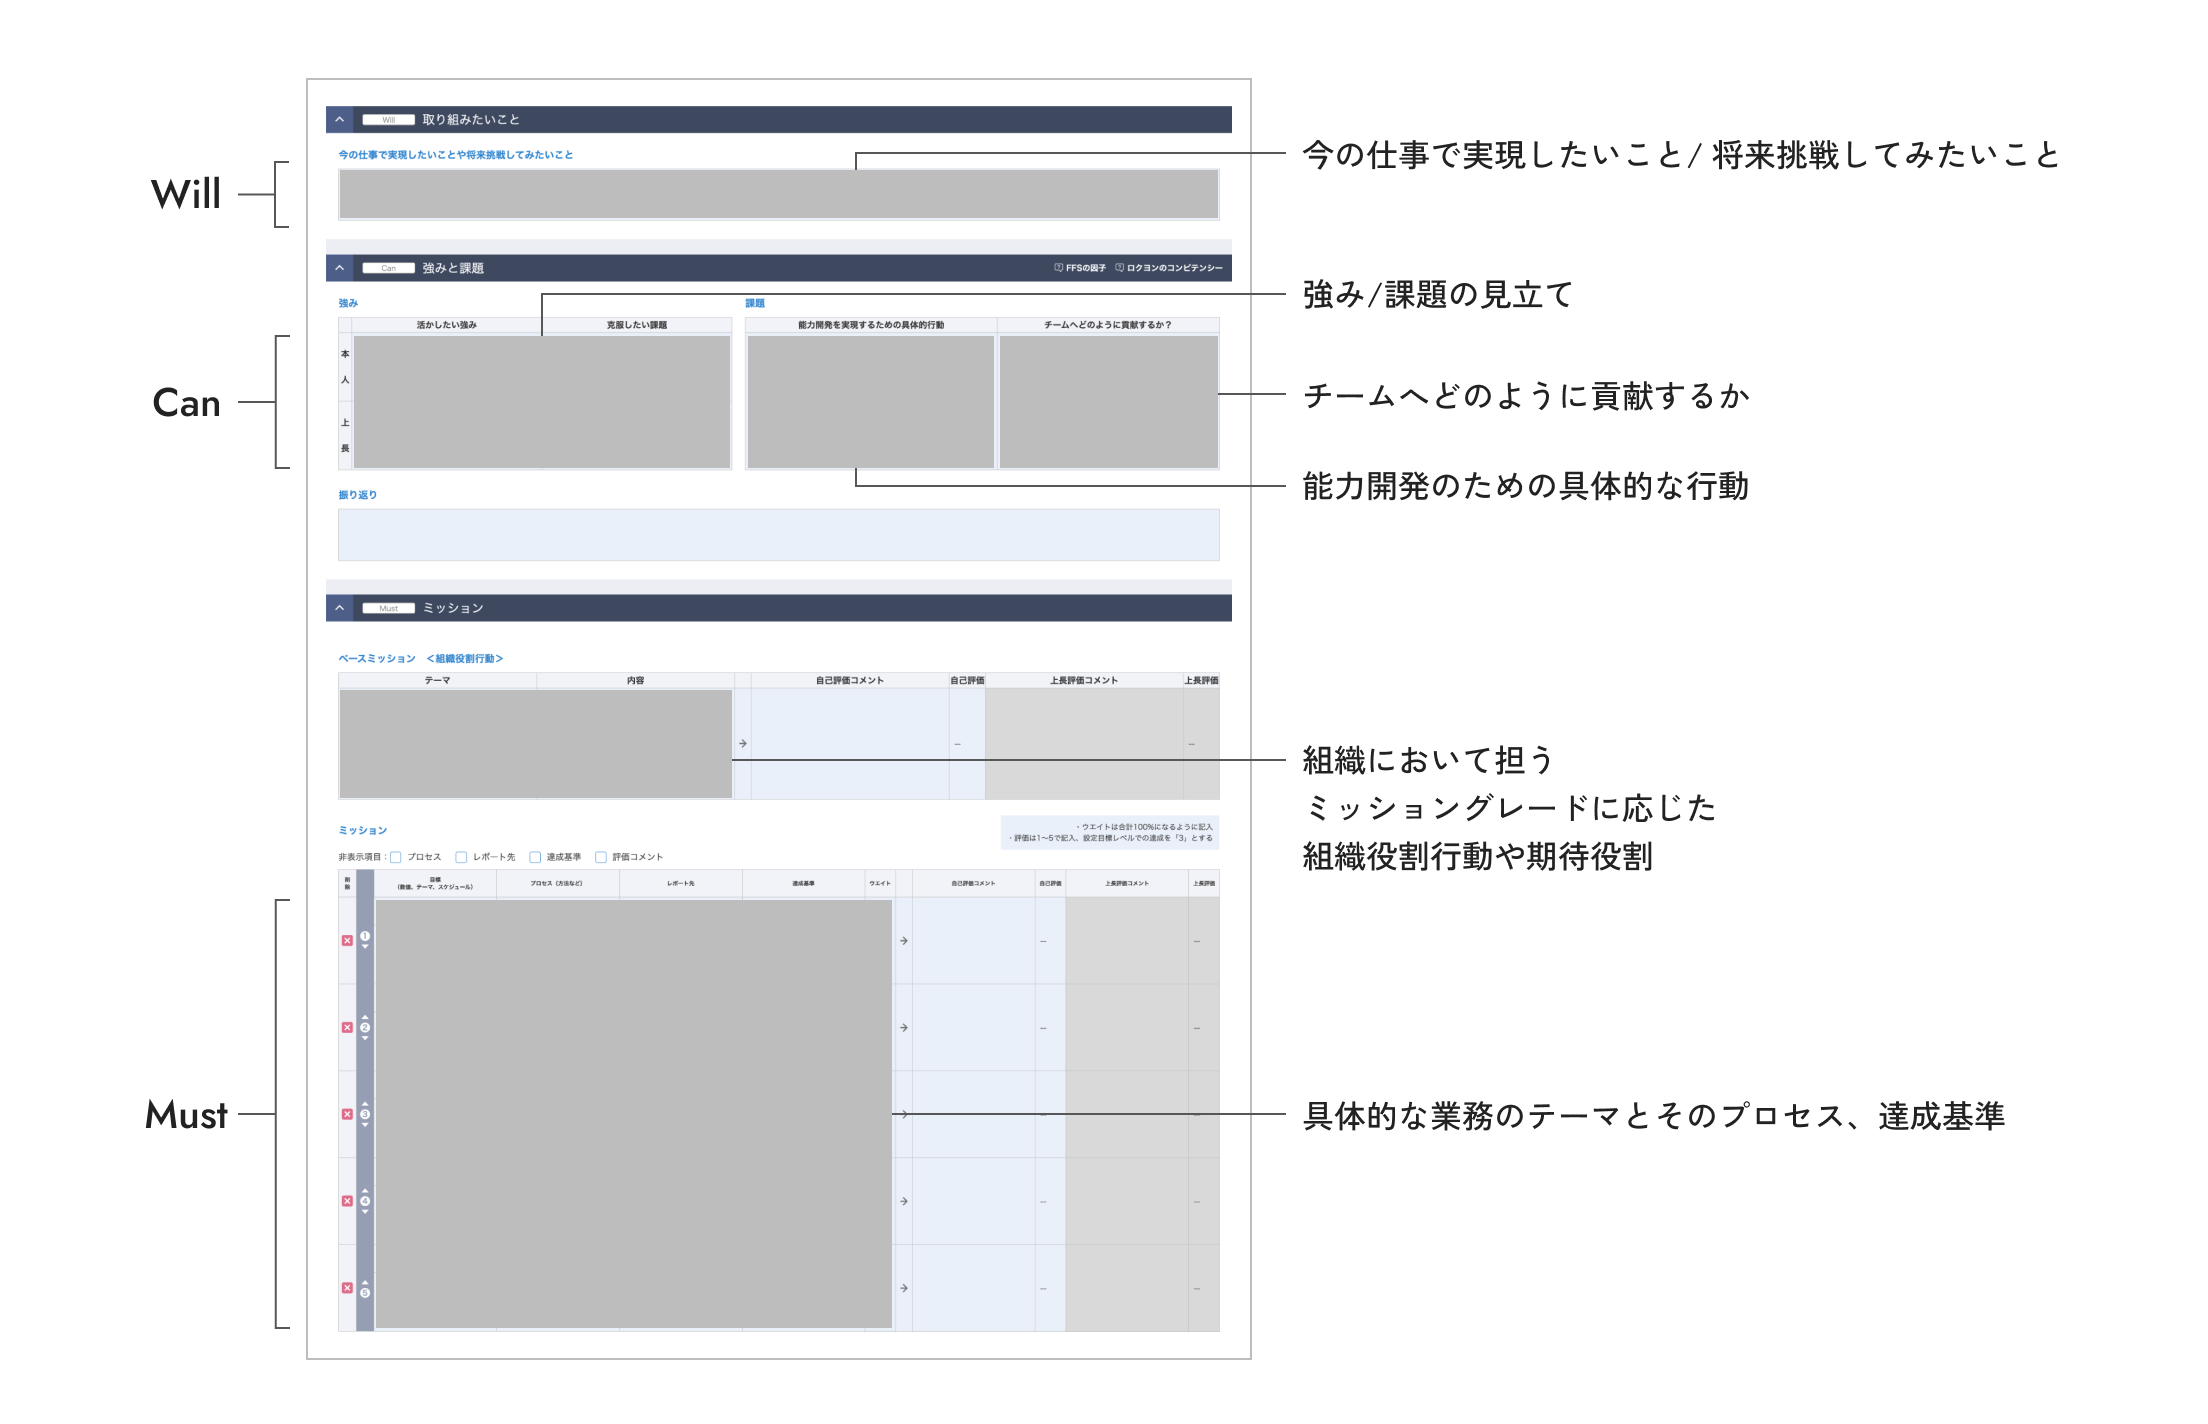Click the blue 強み subsection label
2208x1424 pixels.
point(348,303)
